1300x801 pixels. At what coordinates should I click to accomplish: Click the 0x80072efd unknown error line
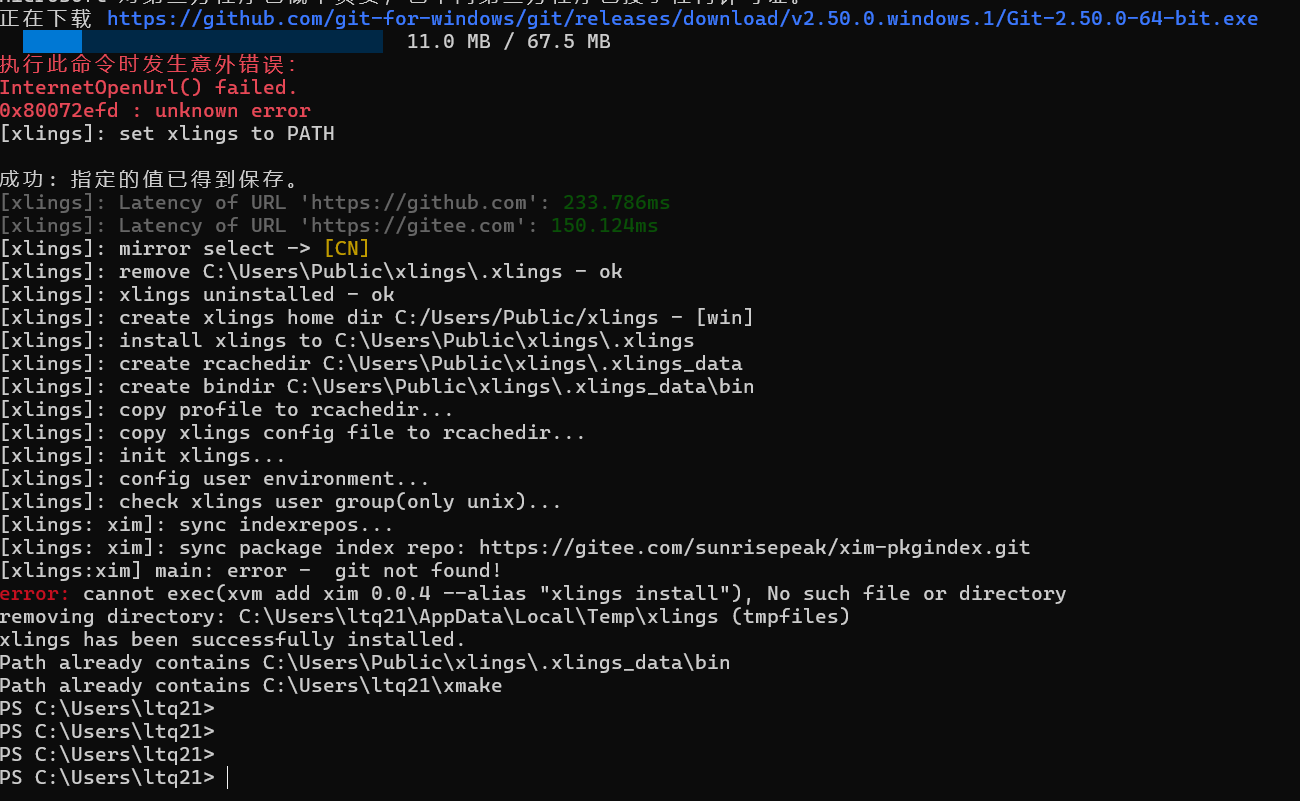pos(155,111)
